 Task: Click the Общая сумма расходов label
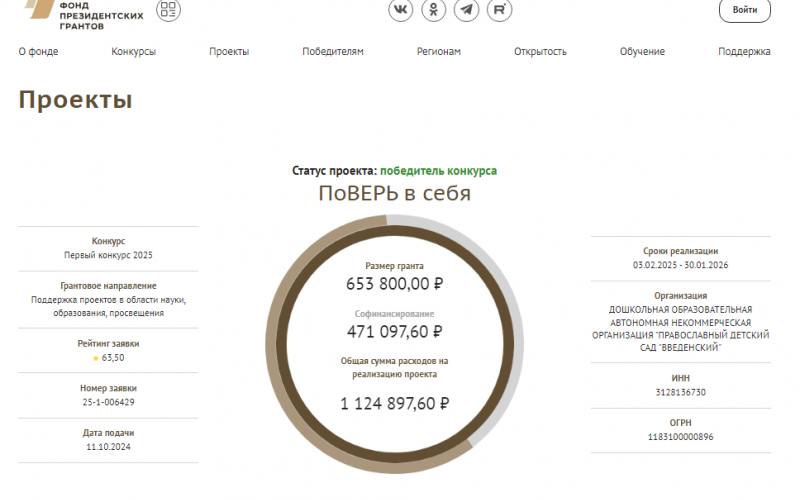[x=394, y=367]
